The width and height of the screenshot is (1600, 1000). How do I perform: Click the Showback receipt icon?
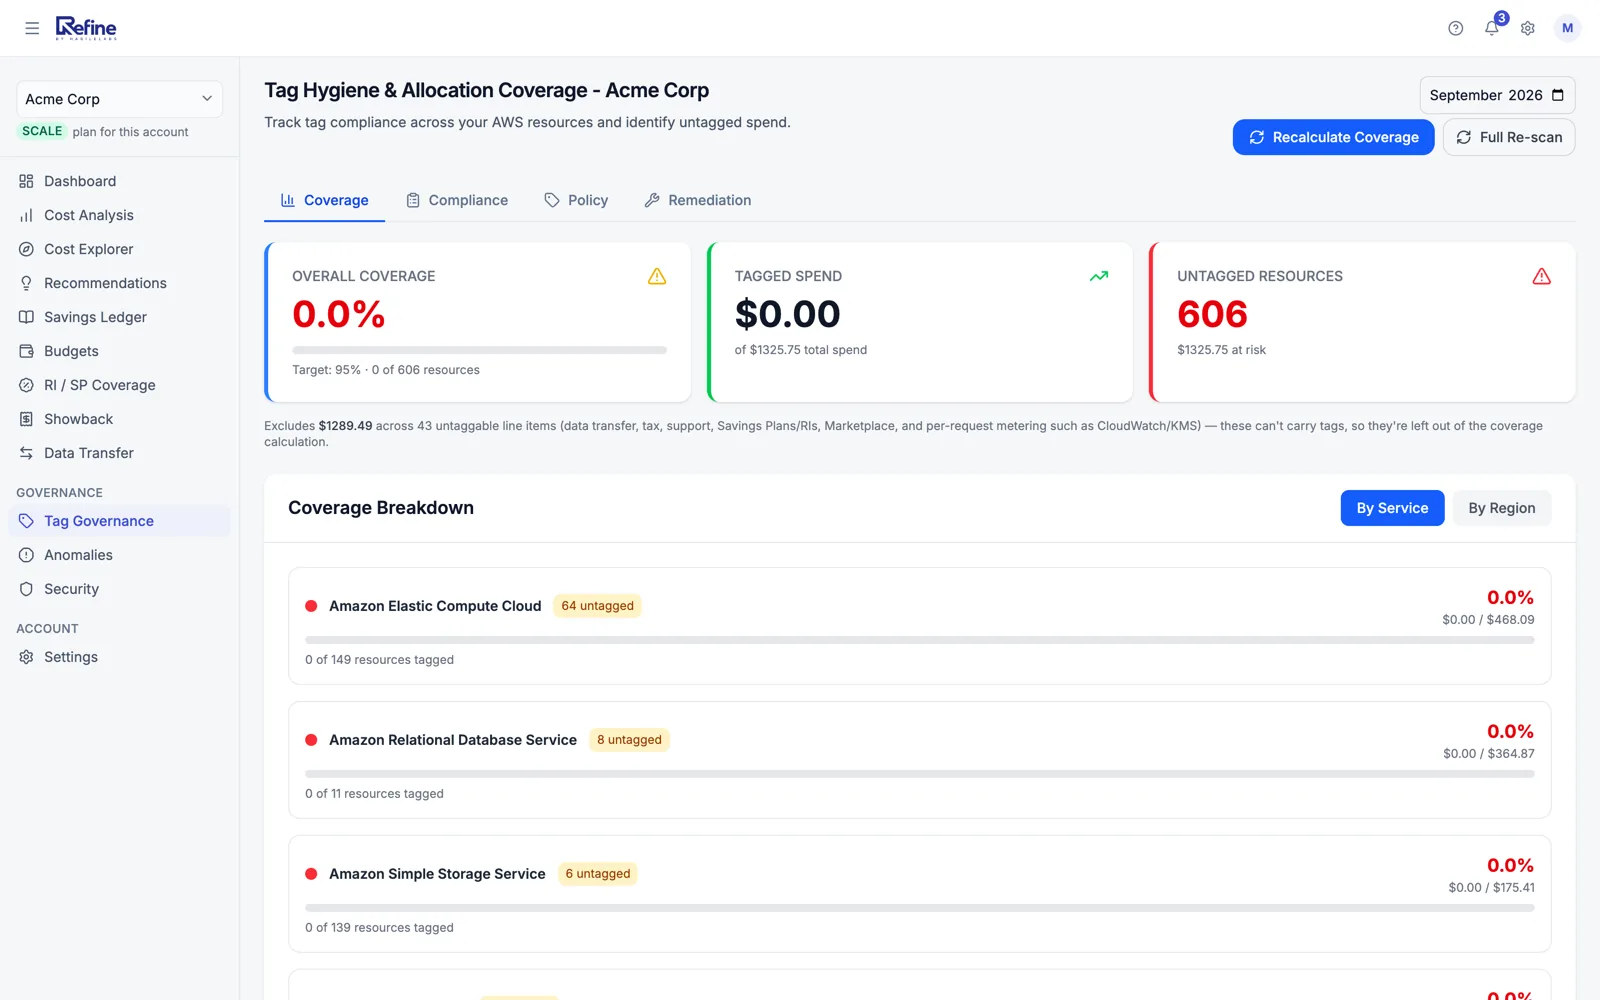click(x=26, y=419)
